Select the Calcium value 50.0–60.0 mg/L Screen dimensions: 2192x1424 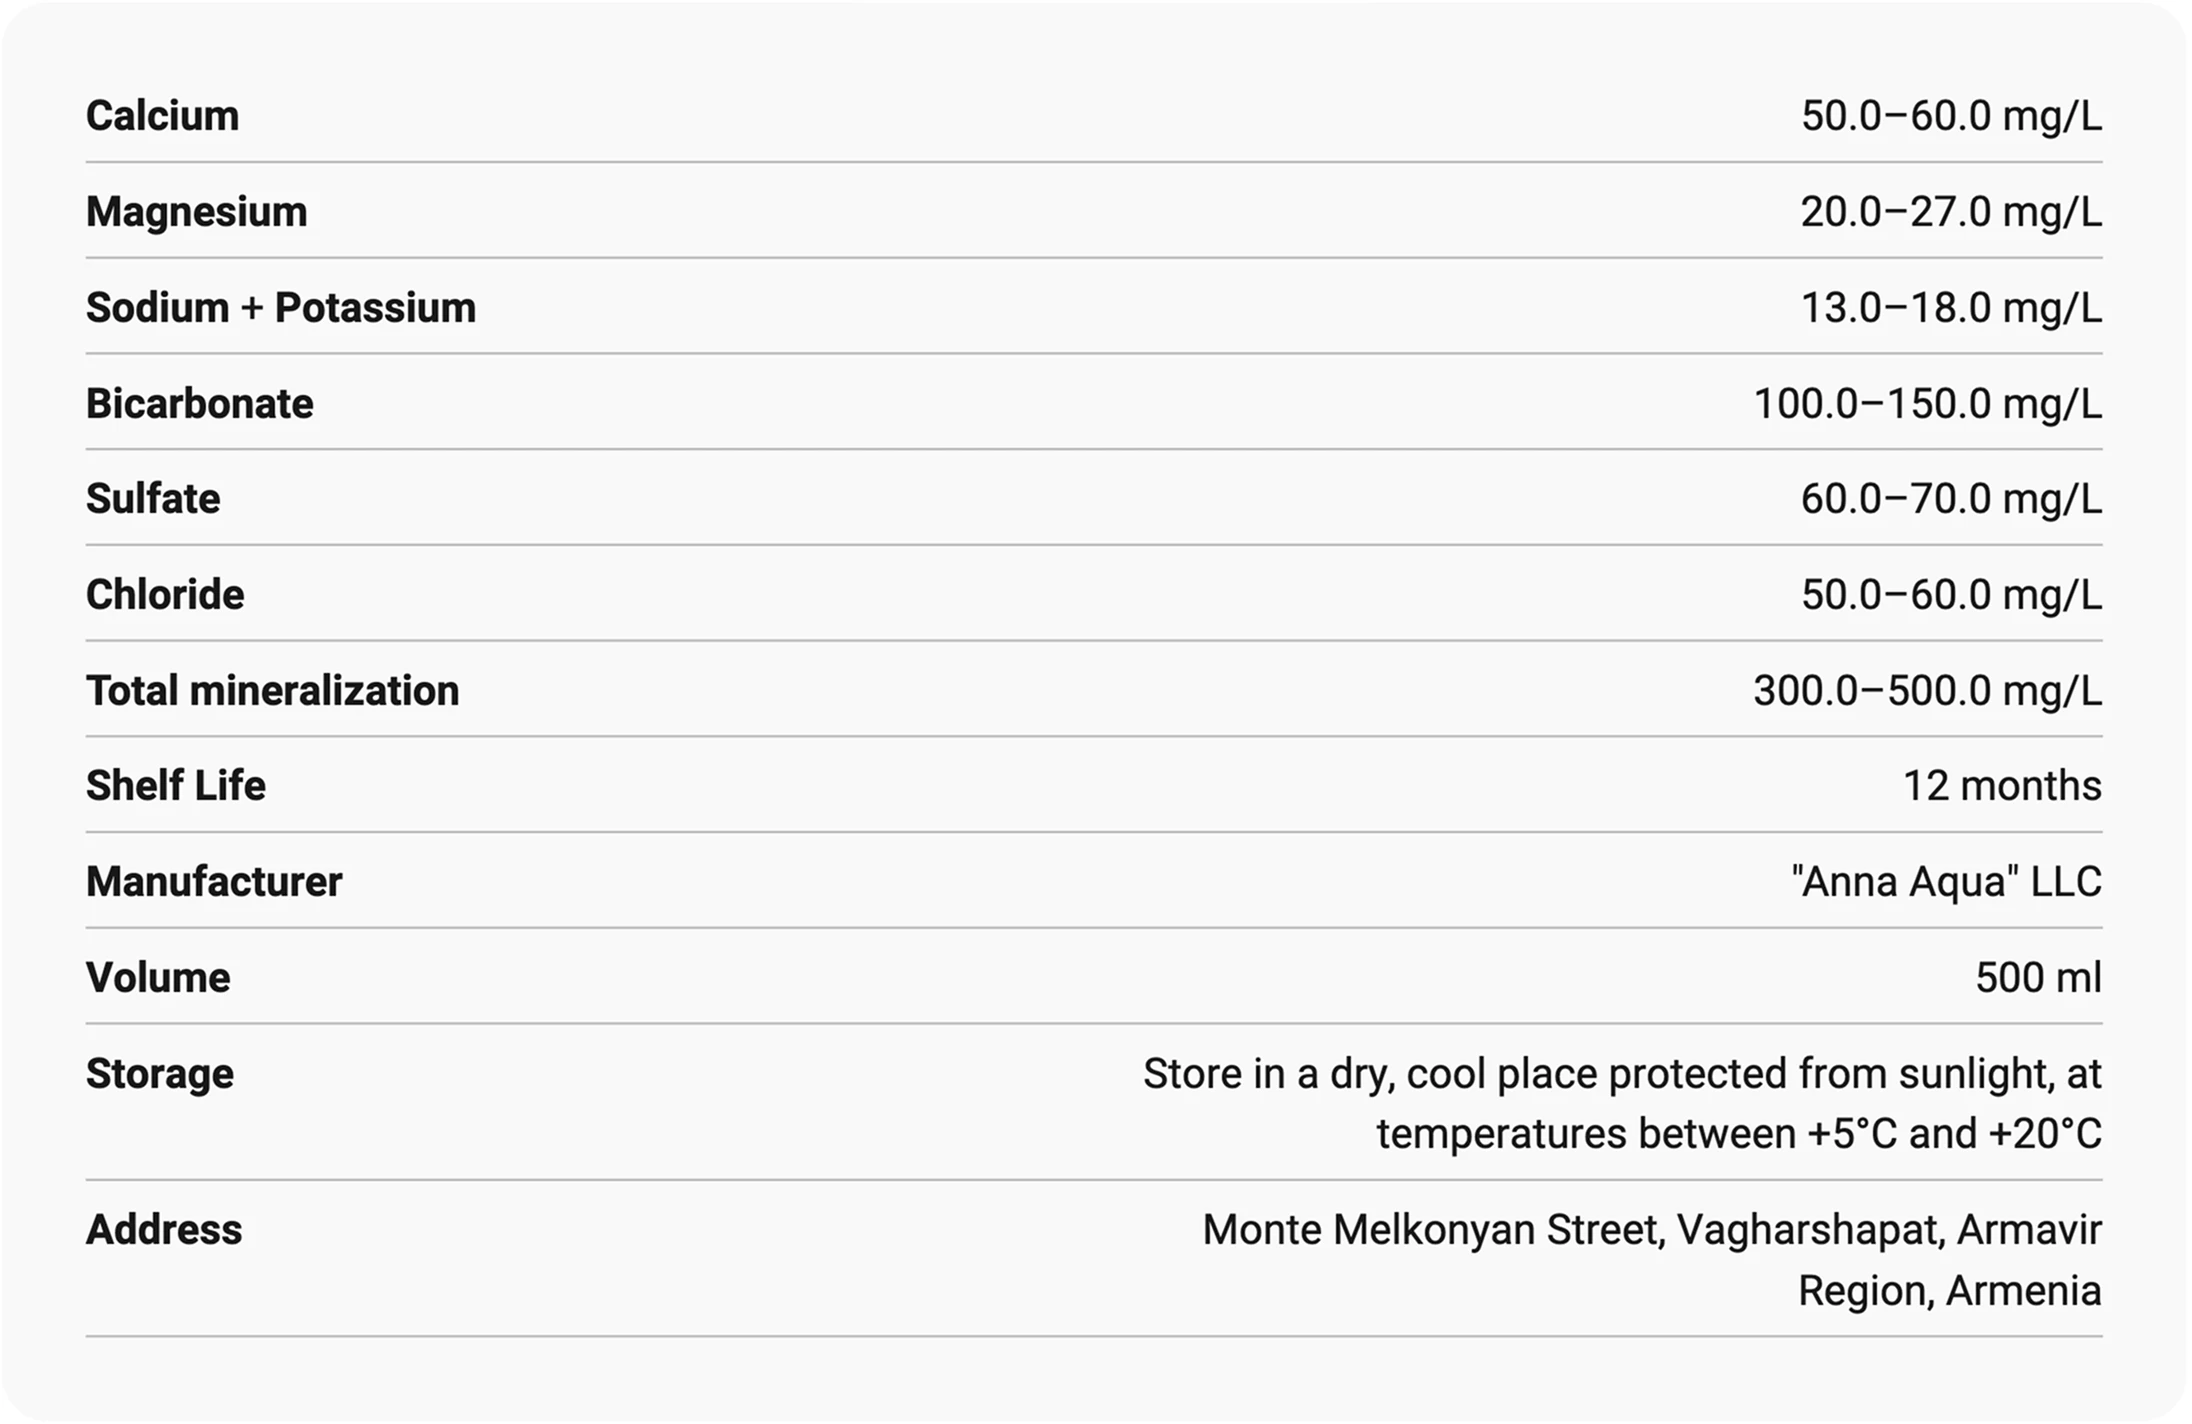click(1950, 116)
